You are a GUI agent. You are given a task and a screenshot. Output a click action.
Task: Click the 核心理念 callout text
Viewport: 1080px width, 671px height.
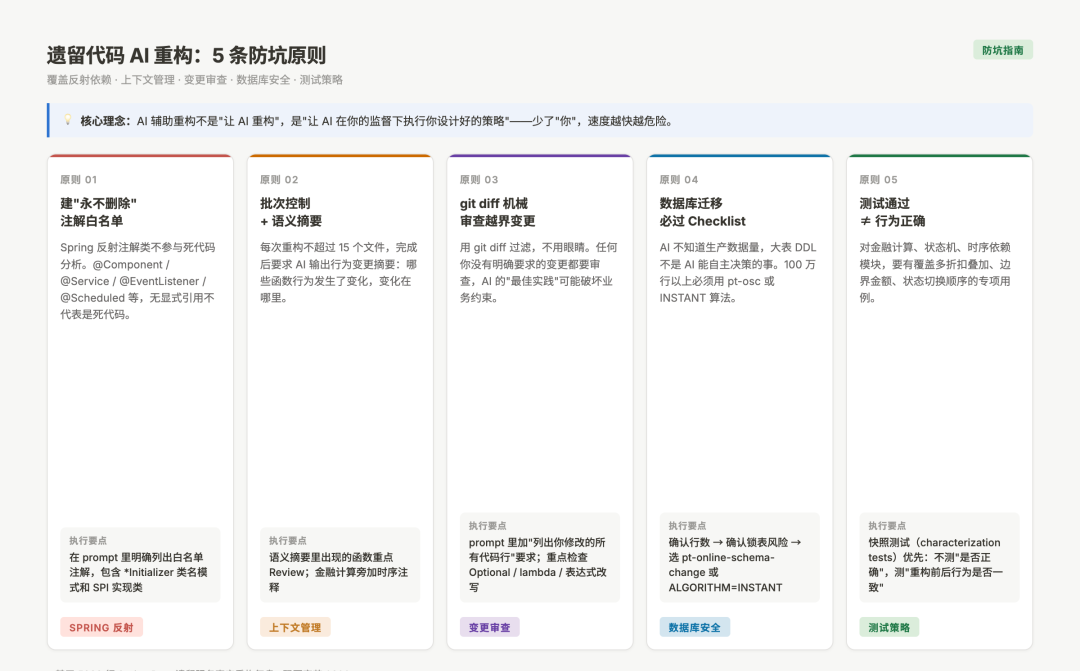click(x=377, y=121)
